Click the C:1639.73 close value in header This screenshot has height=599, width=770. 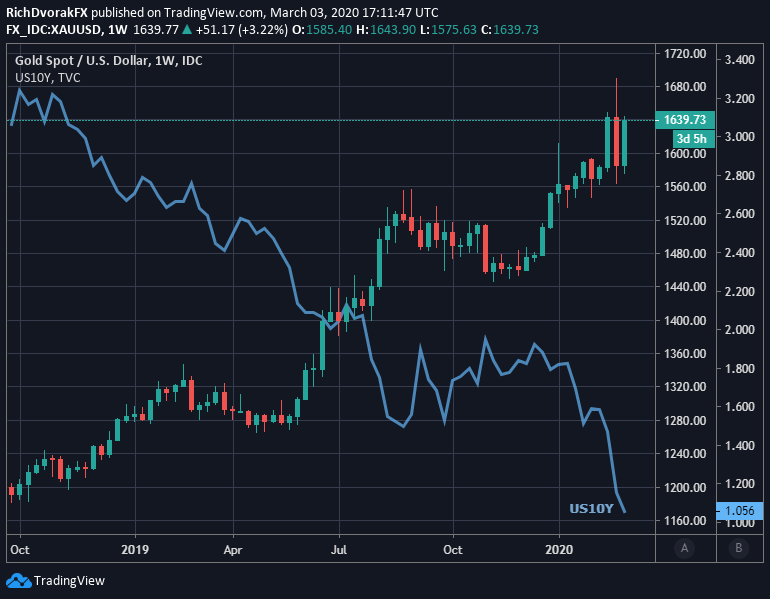tap(510, 30)
